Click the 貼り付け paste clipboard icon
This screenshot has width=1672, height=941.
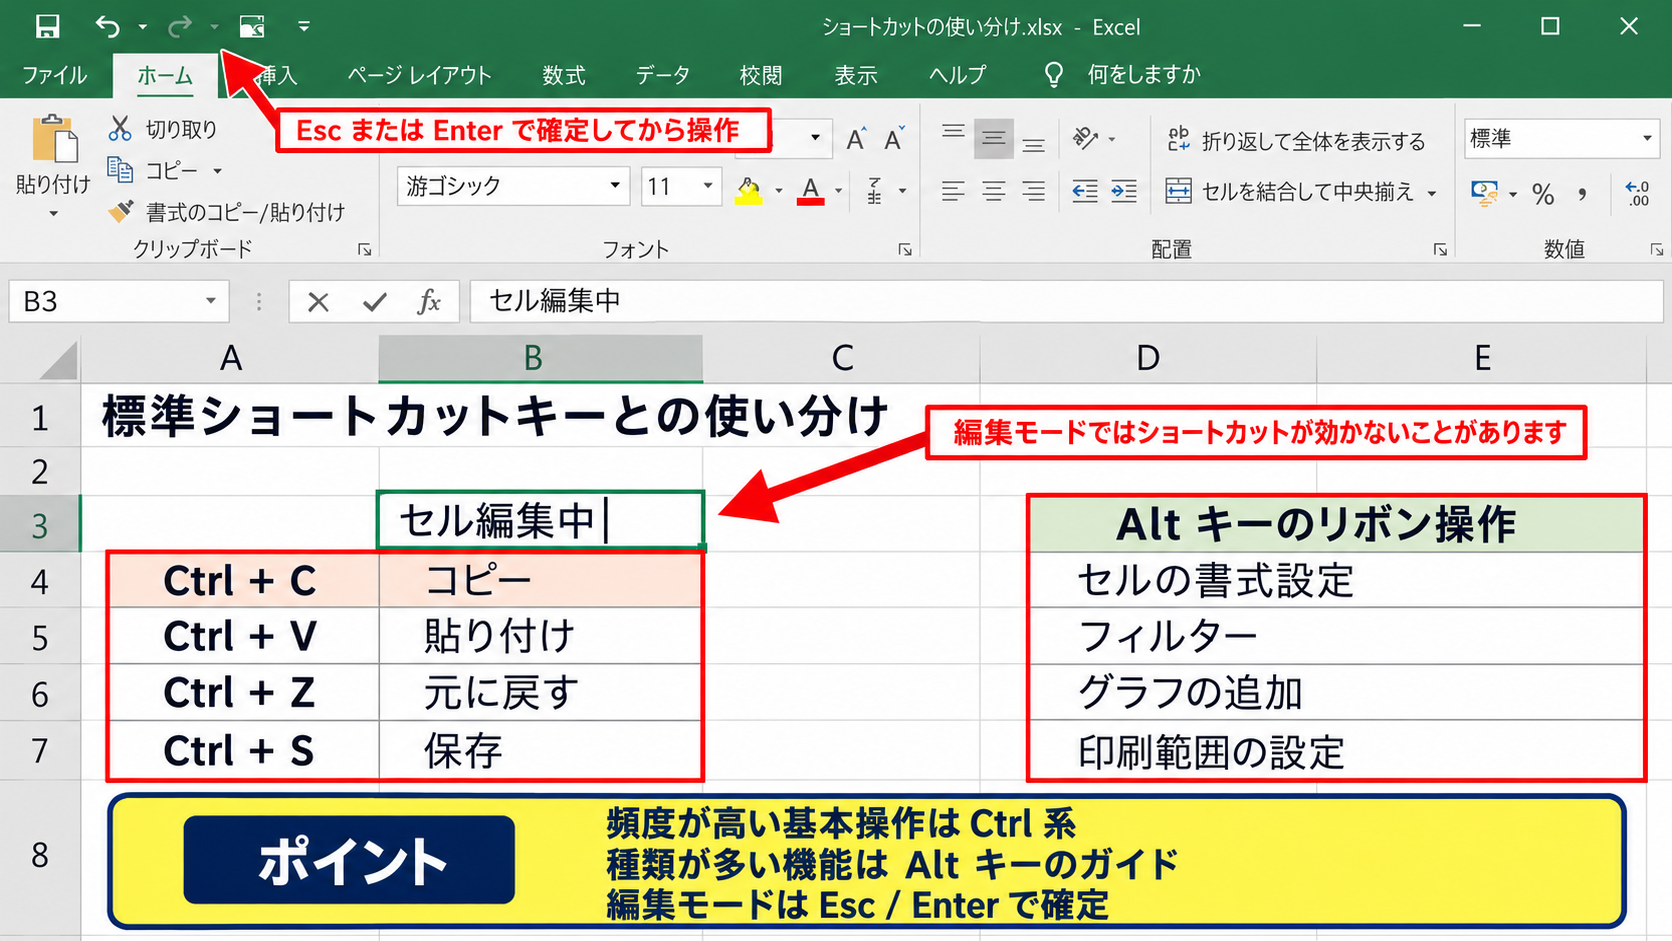pos(54,140)
